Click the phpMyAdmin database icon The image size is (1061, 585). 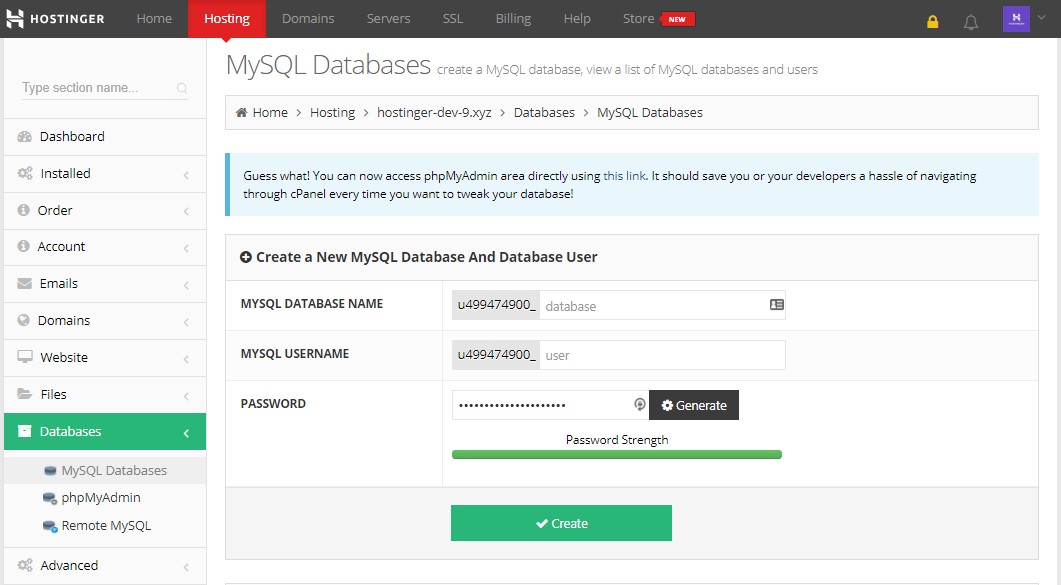coord(49,498)
